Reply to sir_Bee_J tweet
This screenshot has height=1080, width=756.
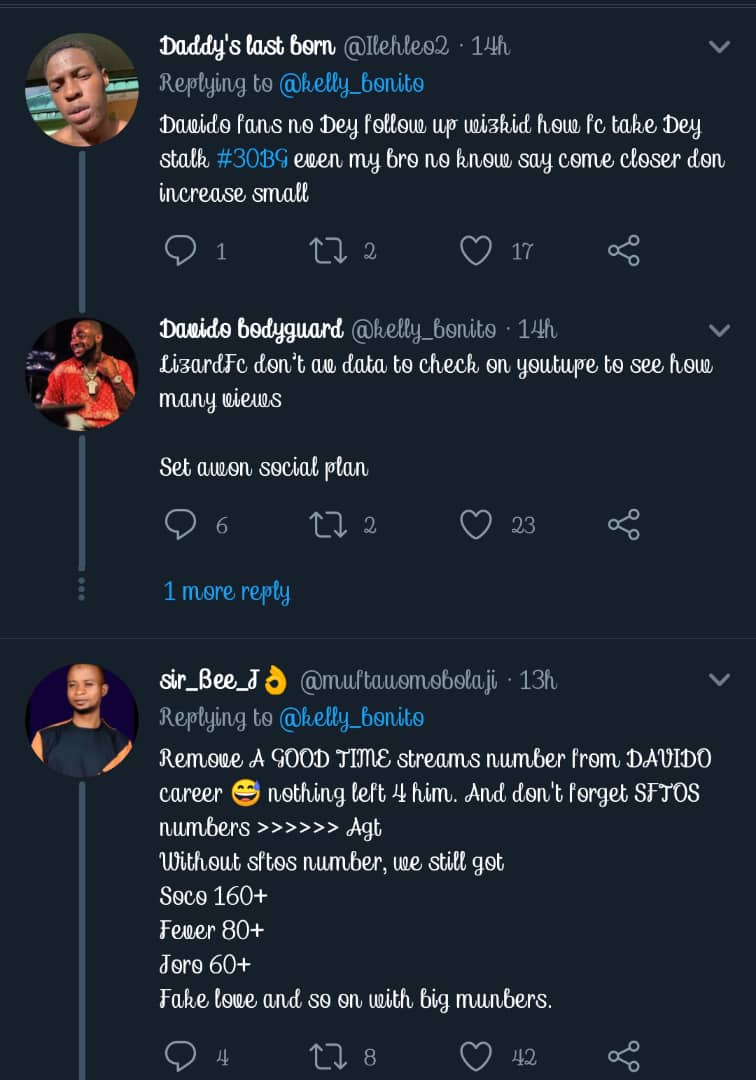[180, 1055]
